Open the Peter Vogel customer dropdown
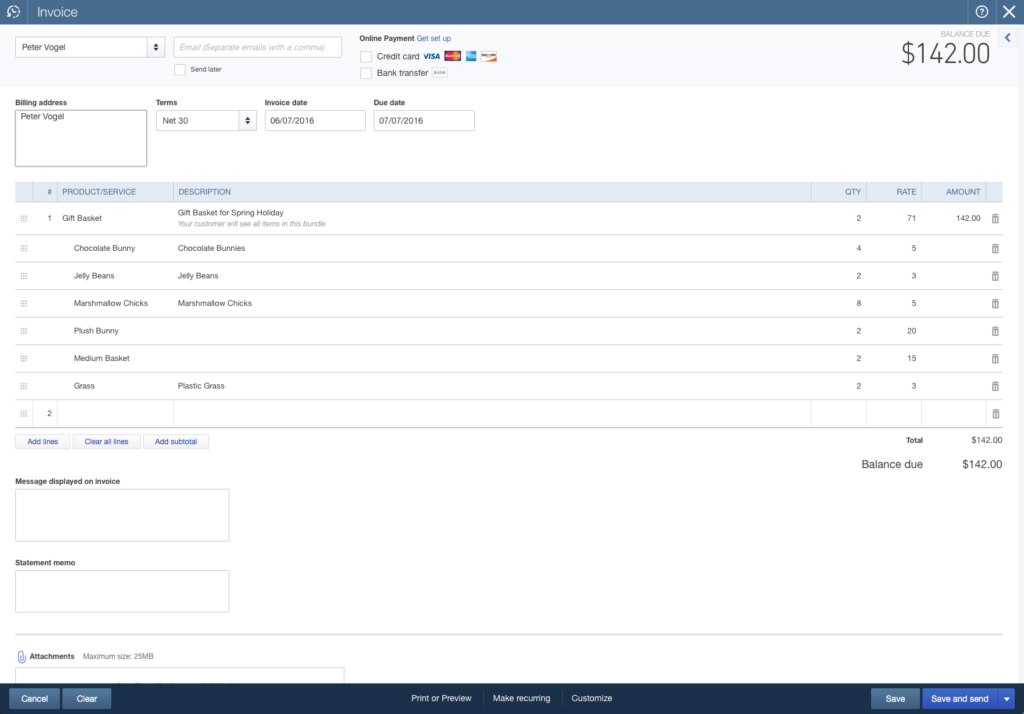Image resolution: width=1024 pixels, height=714 pixels. 155,47
